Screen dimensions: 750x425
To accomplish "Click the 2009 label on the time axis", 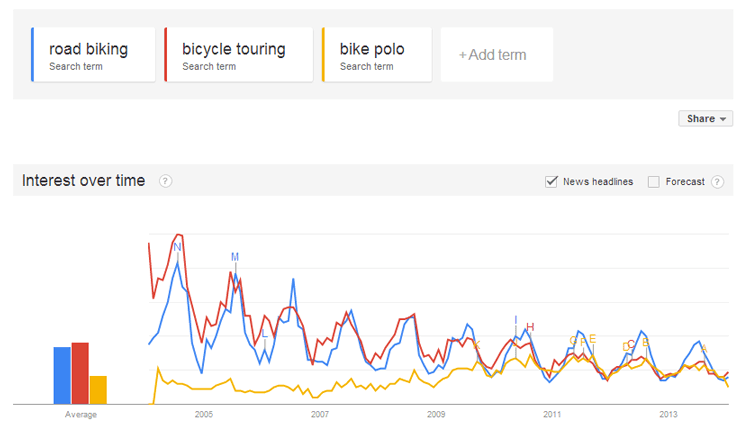I will tap(436, 414).
